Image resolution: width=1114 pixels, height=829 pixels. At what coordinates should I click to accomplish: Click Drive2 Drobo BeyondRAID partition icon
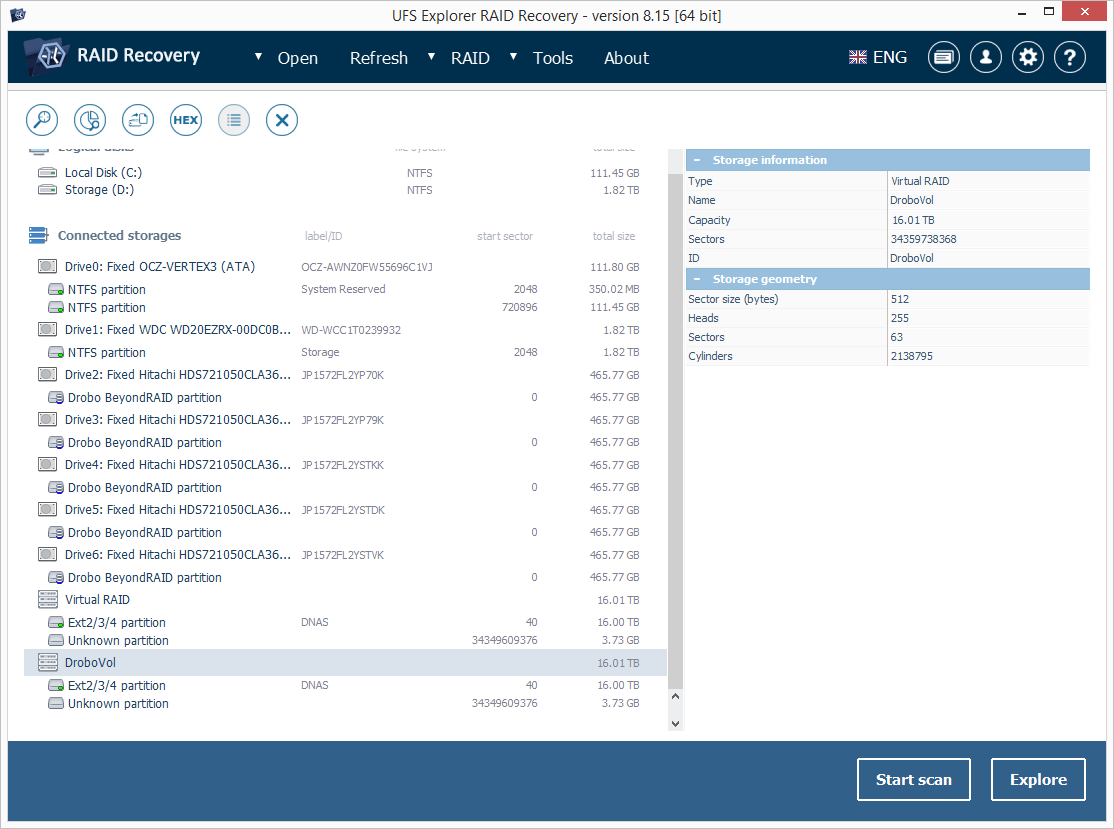pyautogui.click(x=56, y=398)
